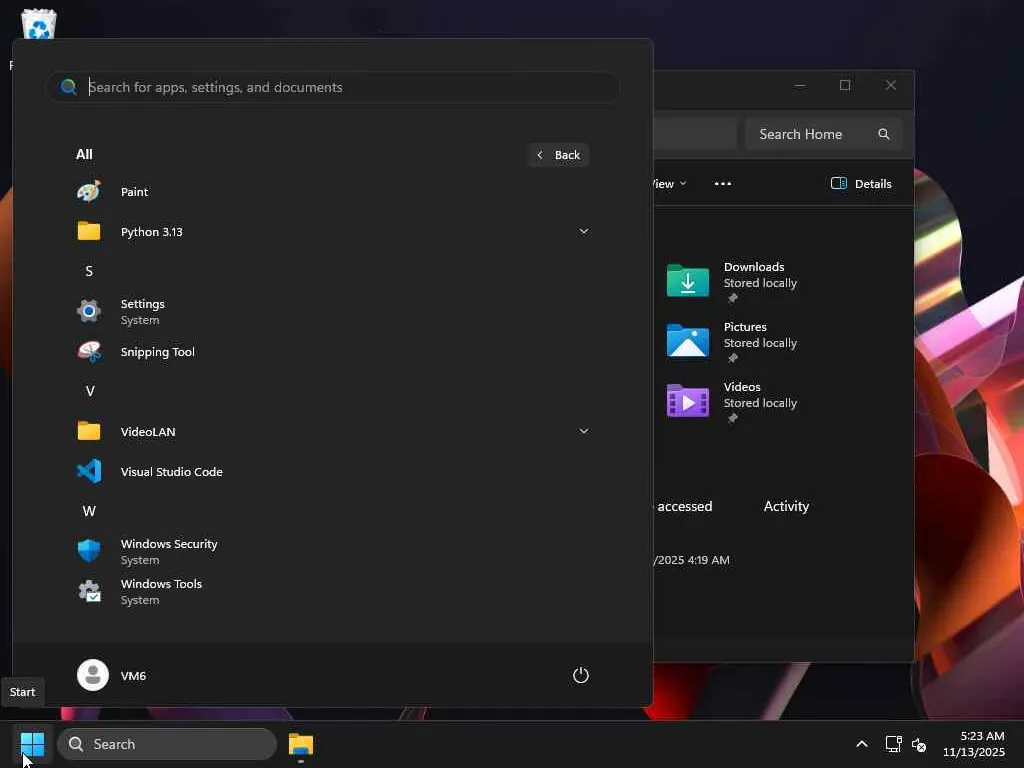
Task: Jump to letter V section header
Action: 89,391
